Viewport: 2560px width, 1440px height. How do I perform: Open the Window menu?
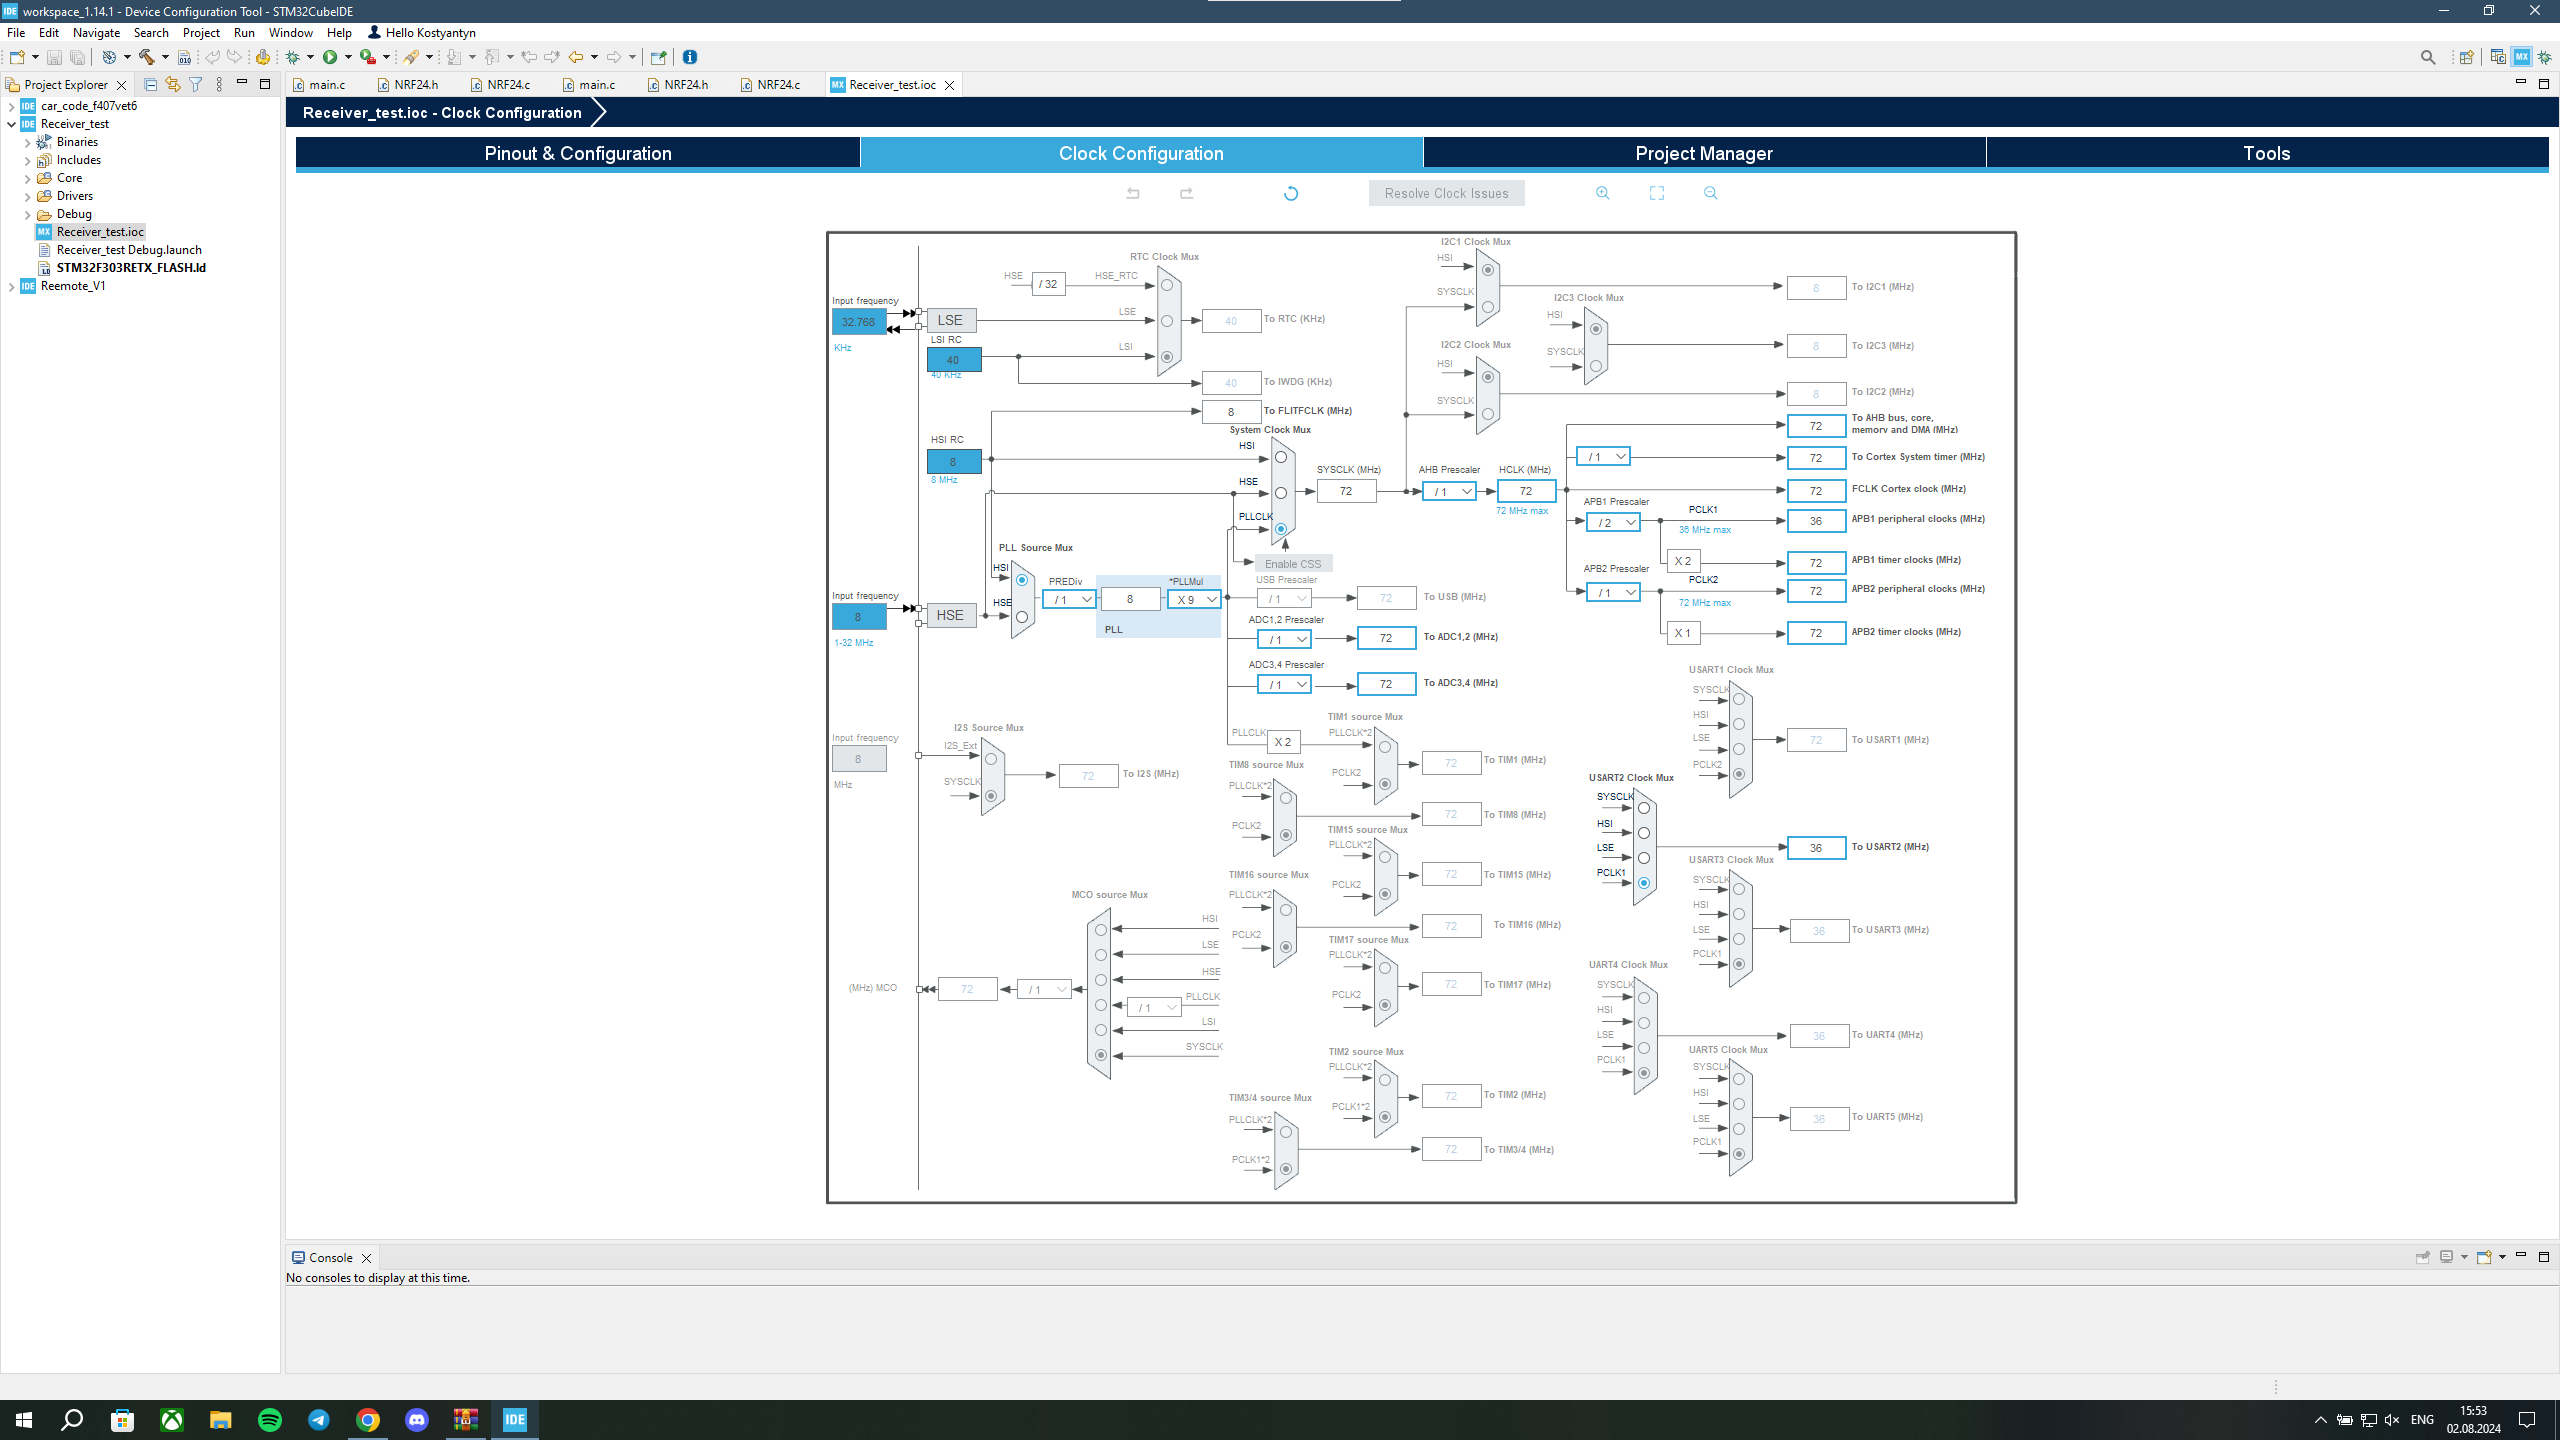pos(291,32)
